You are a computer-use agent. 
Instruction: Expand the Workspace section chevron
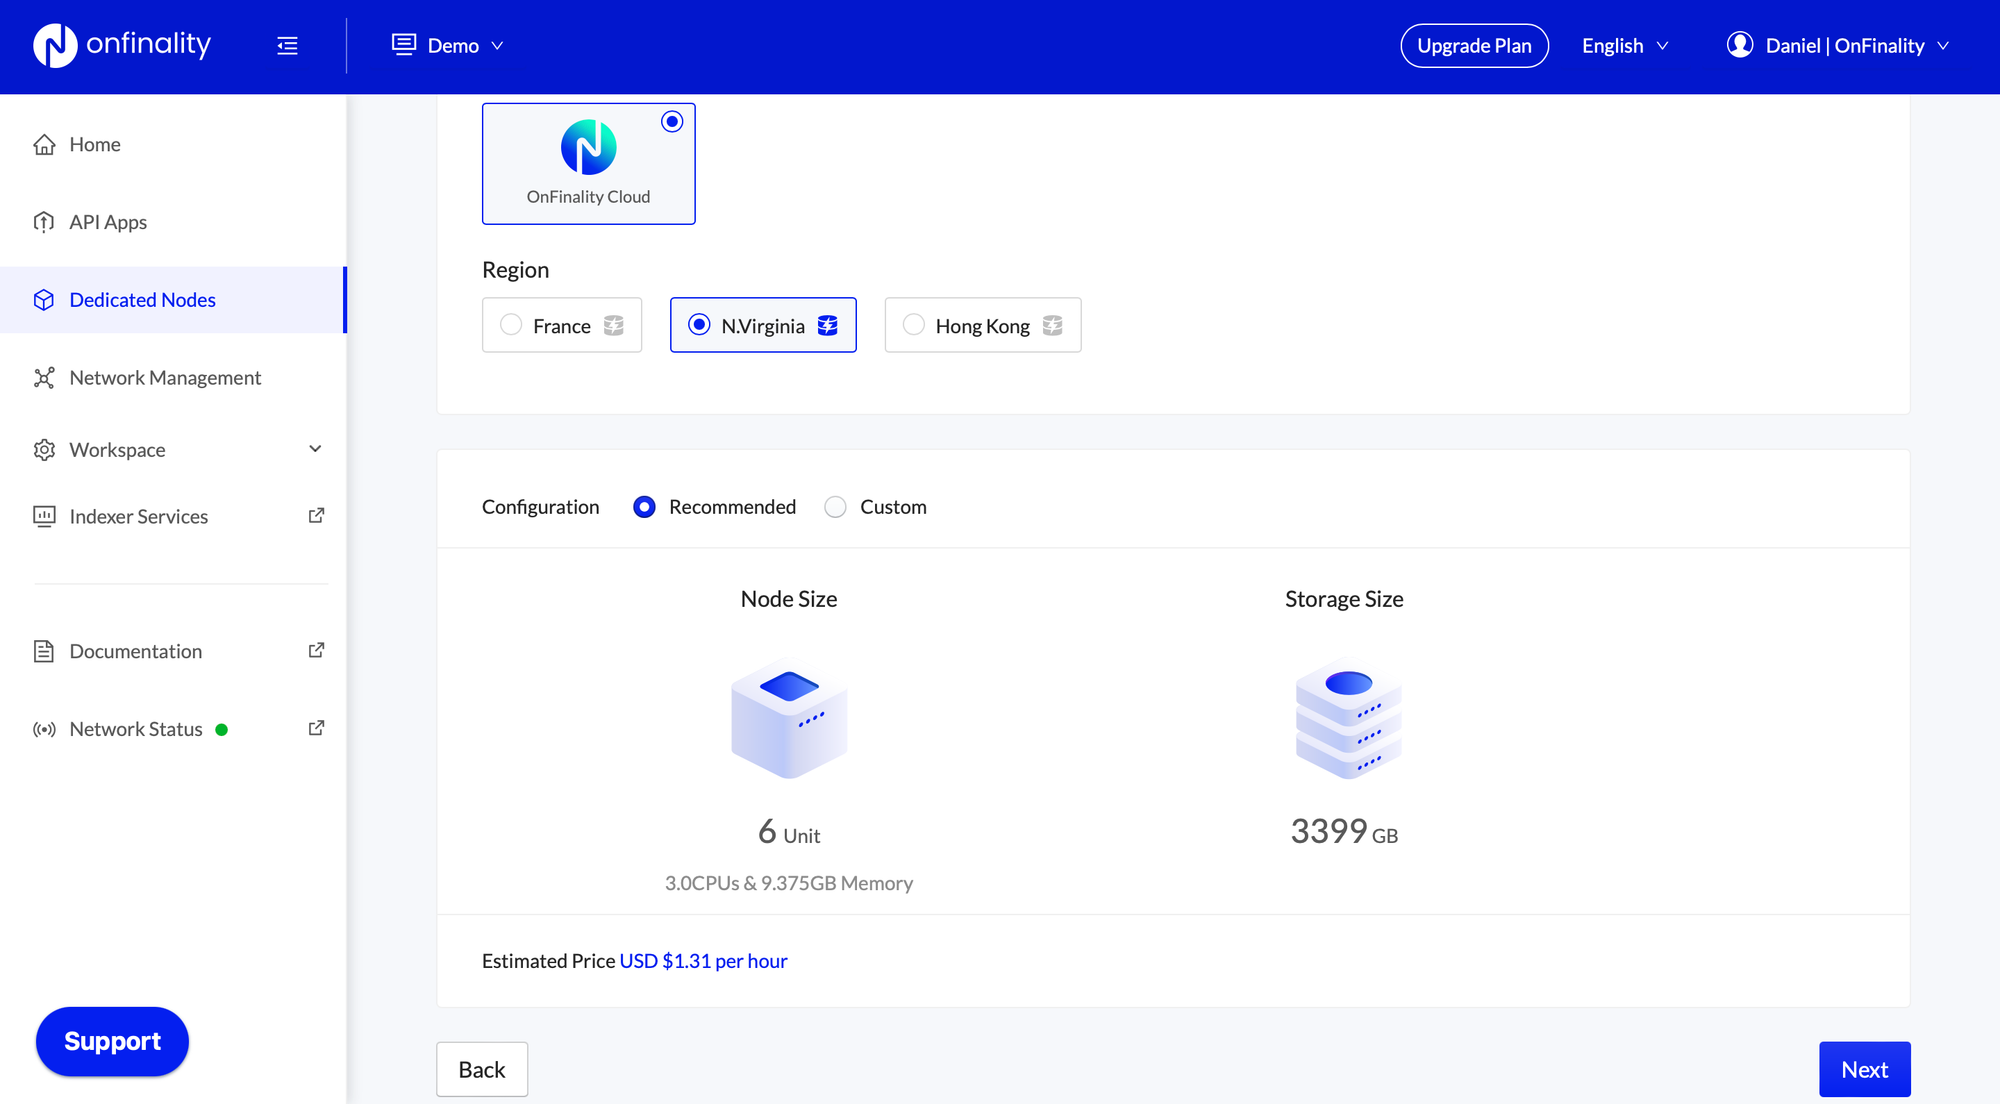point(314,449)
